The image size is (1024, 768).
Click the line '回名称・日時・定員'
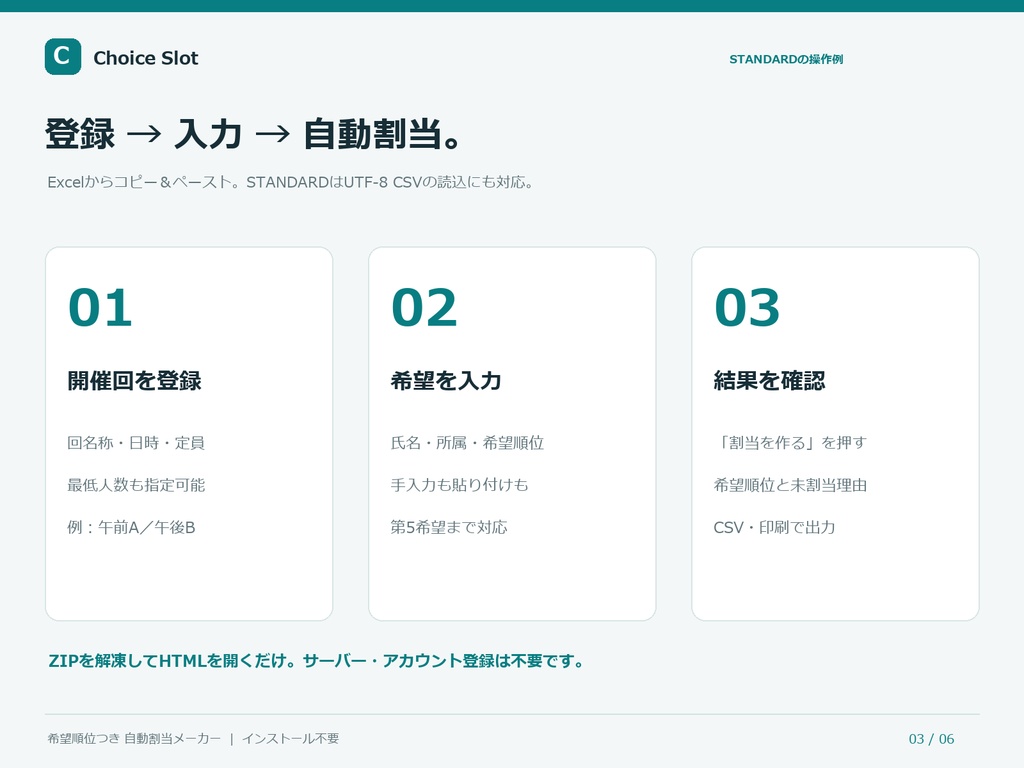click(136, 443)
